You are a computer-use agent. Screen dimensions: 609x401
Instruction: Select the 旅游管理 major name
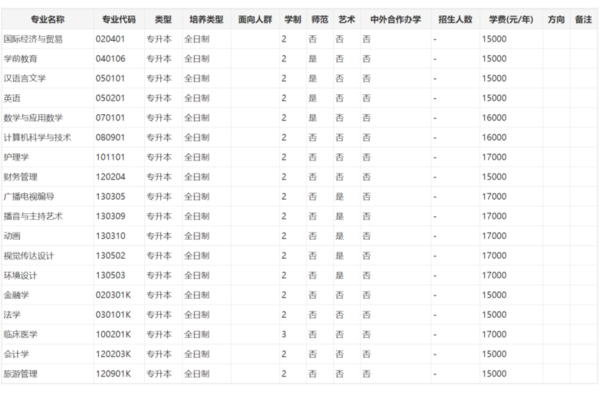tap(21, 374)
